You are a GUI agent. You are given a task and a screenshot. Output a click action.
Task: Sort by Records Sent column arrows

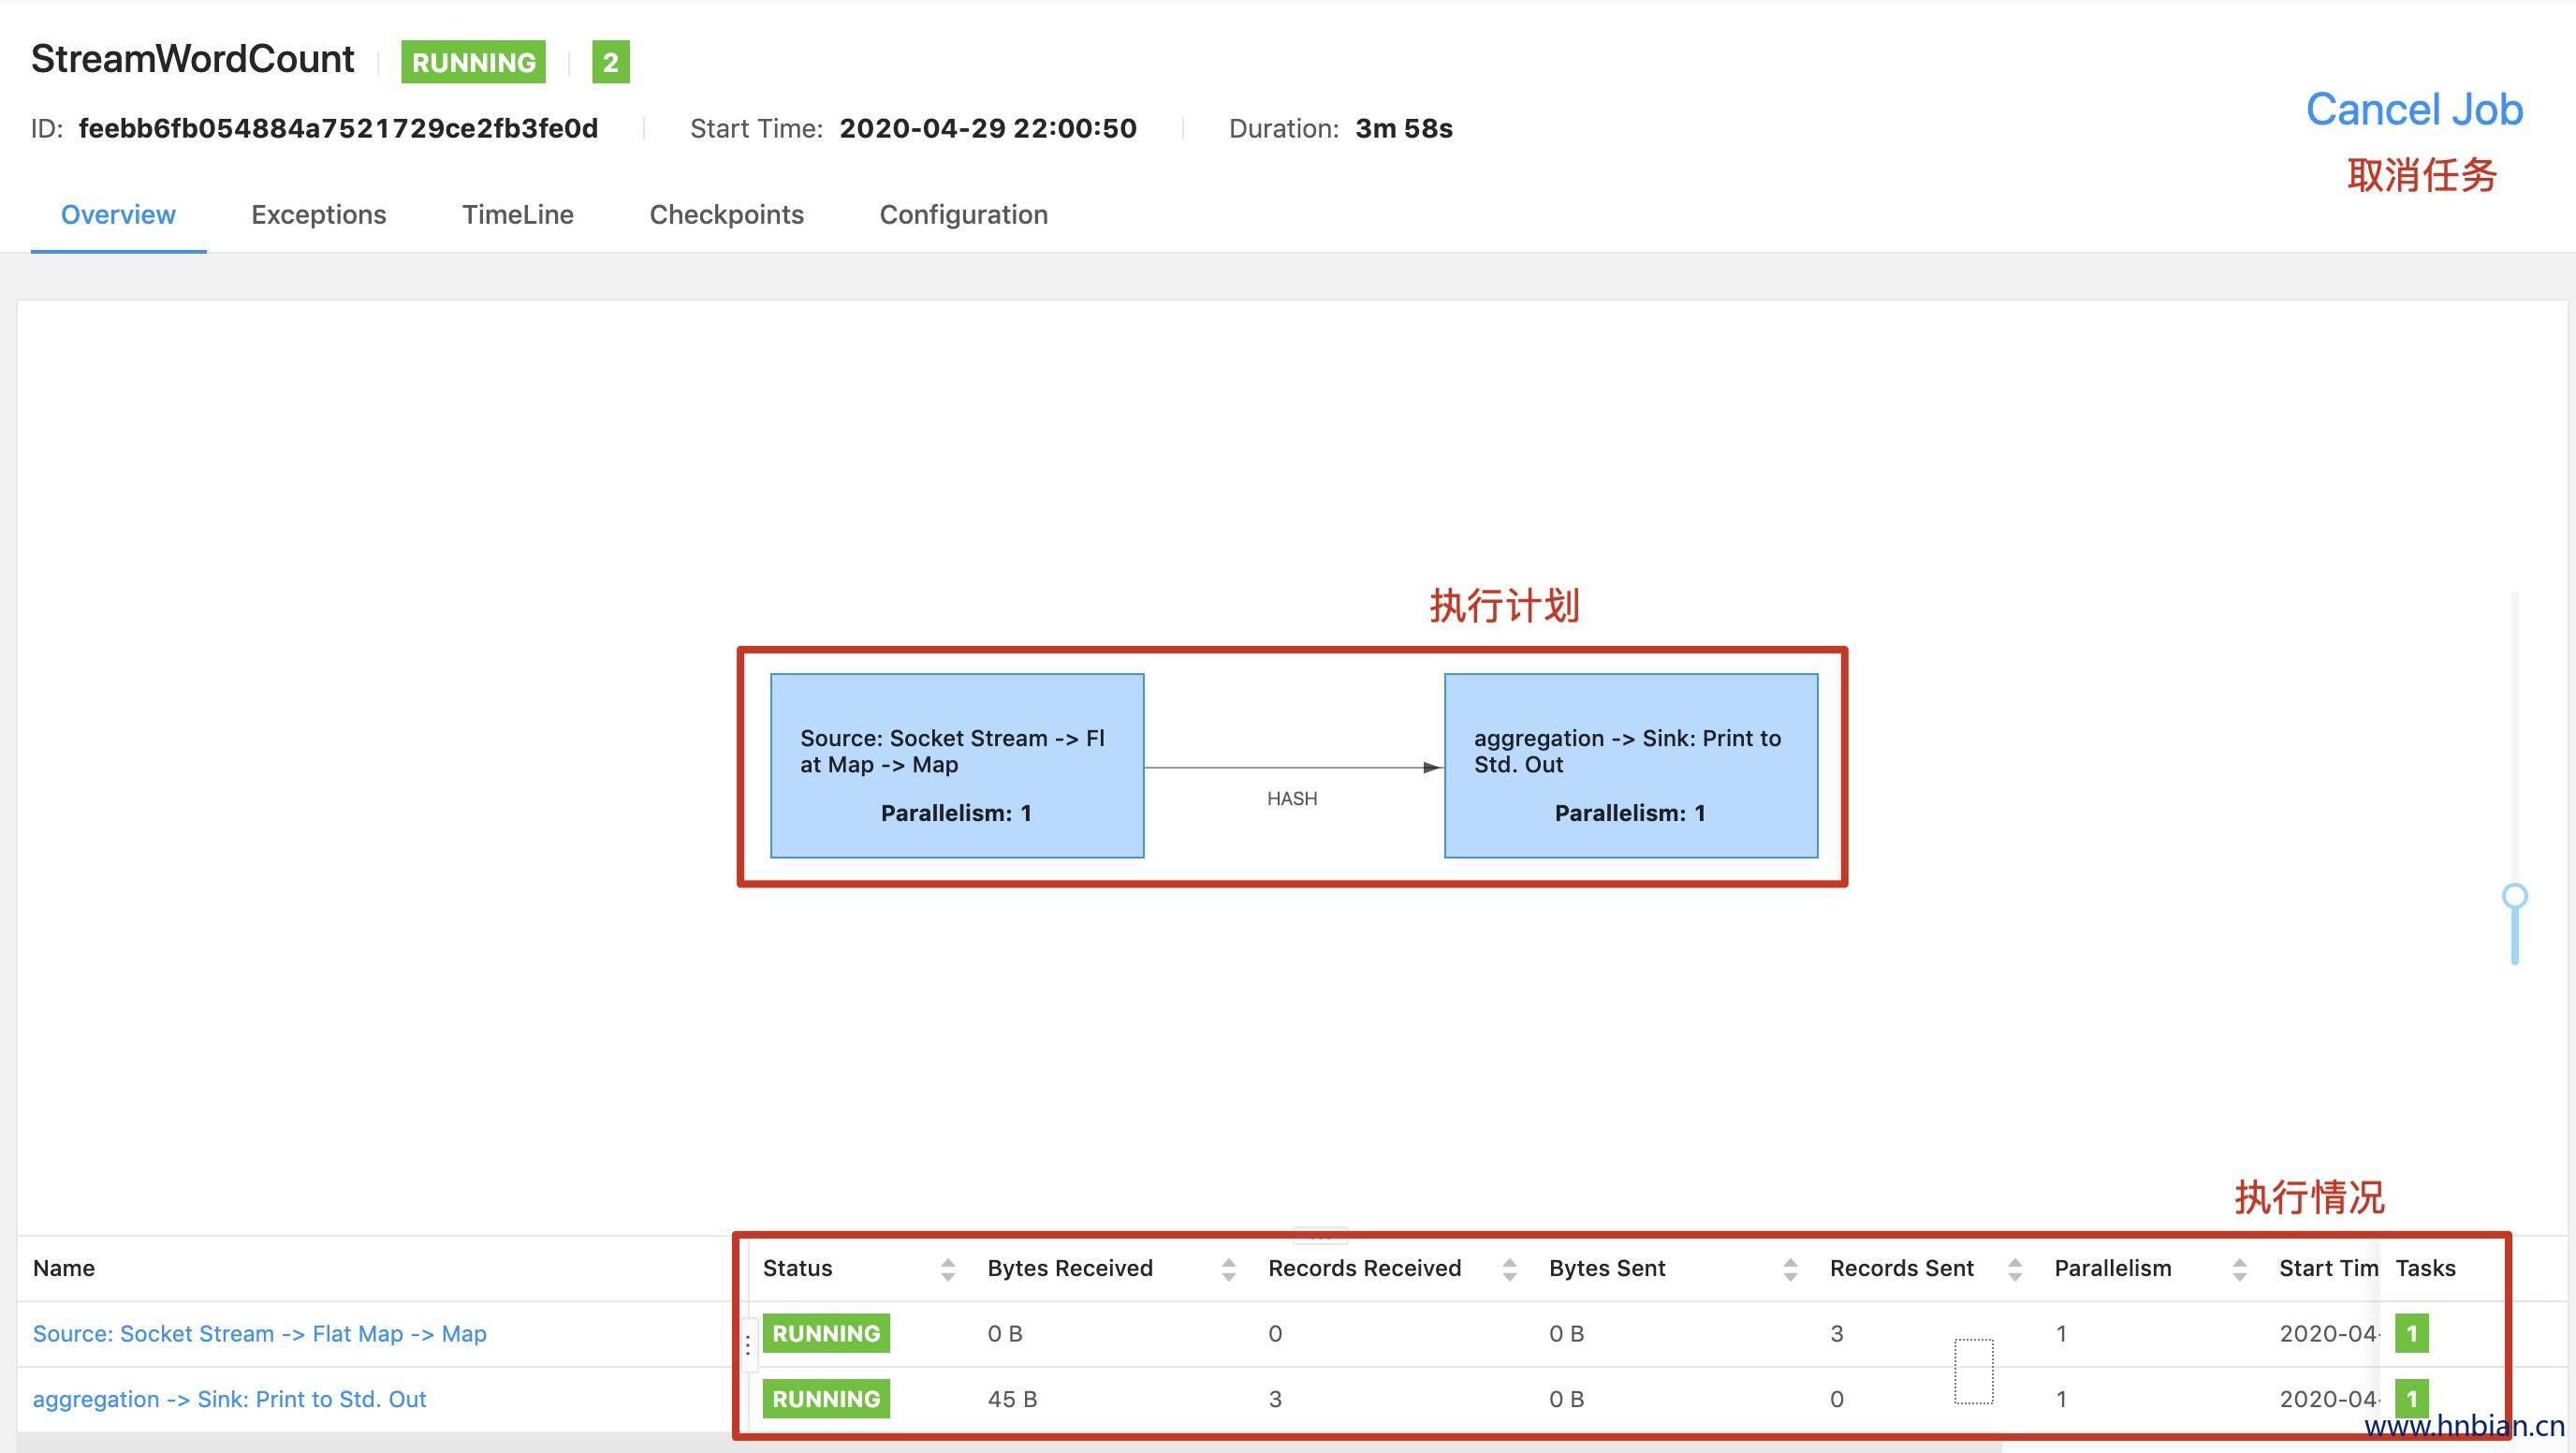(2014, 1269)
